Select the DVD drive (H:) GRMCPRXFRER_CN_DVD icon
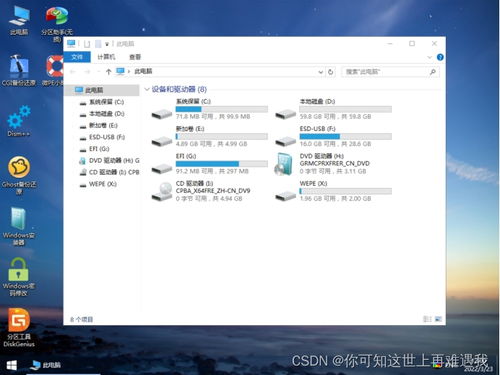500x375 pixels. click(x=284, y=164)
